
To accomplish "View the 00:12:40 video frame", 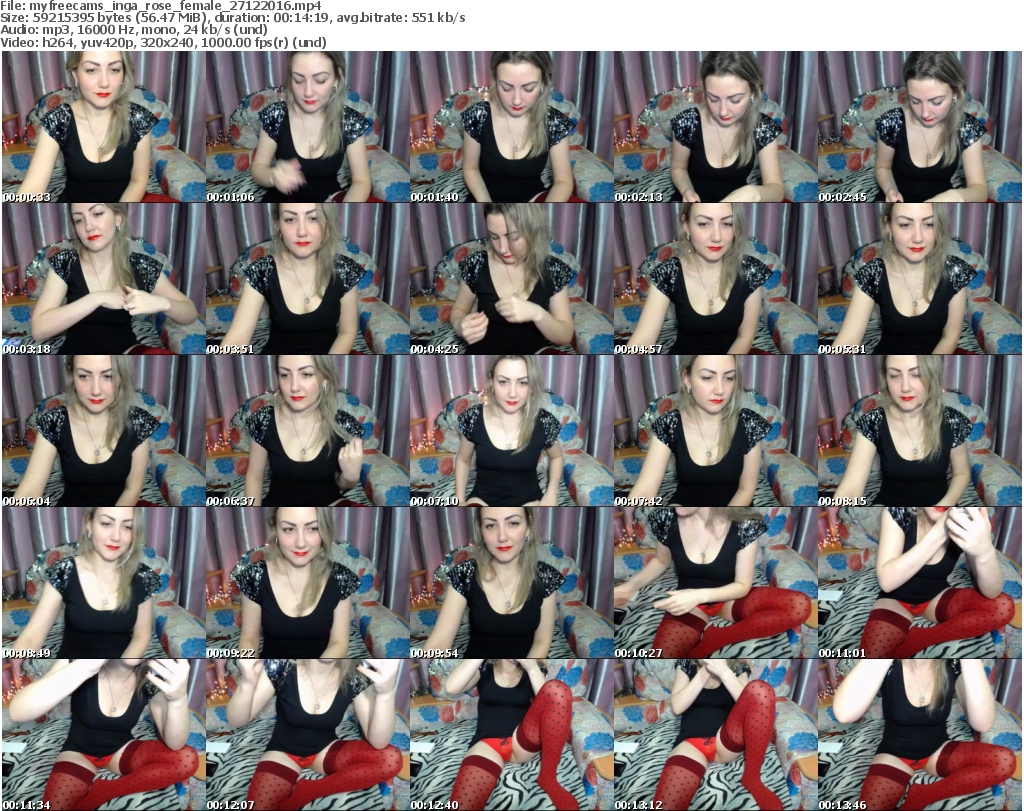I will pyautogui.click(x=511, y=735).
